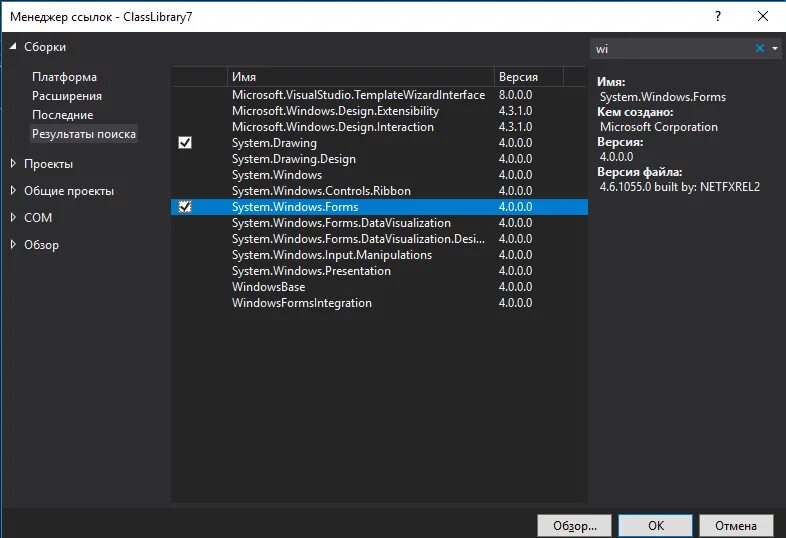
Task: Click Microsoft Corporation in details pane
Action: [659, 127]
